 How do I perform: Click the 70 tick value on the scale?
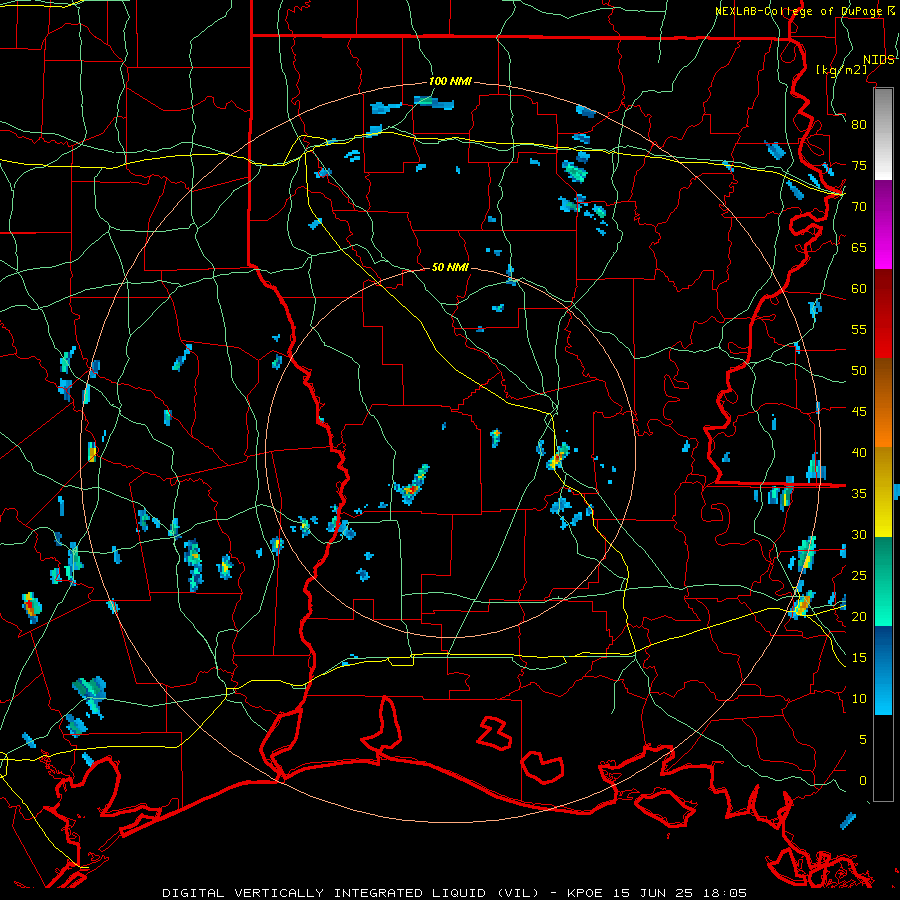(859, 206)
